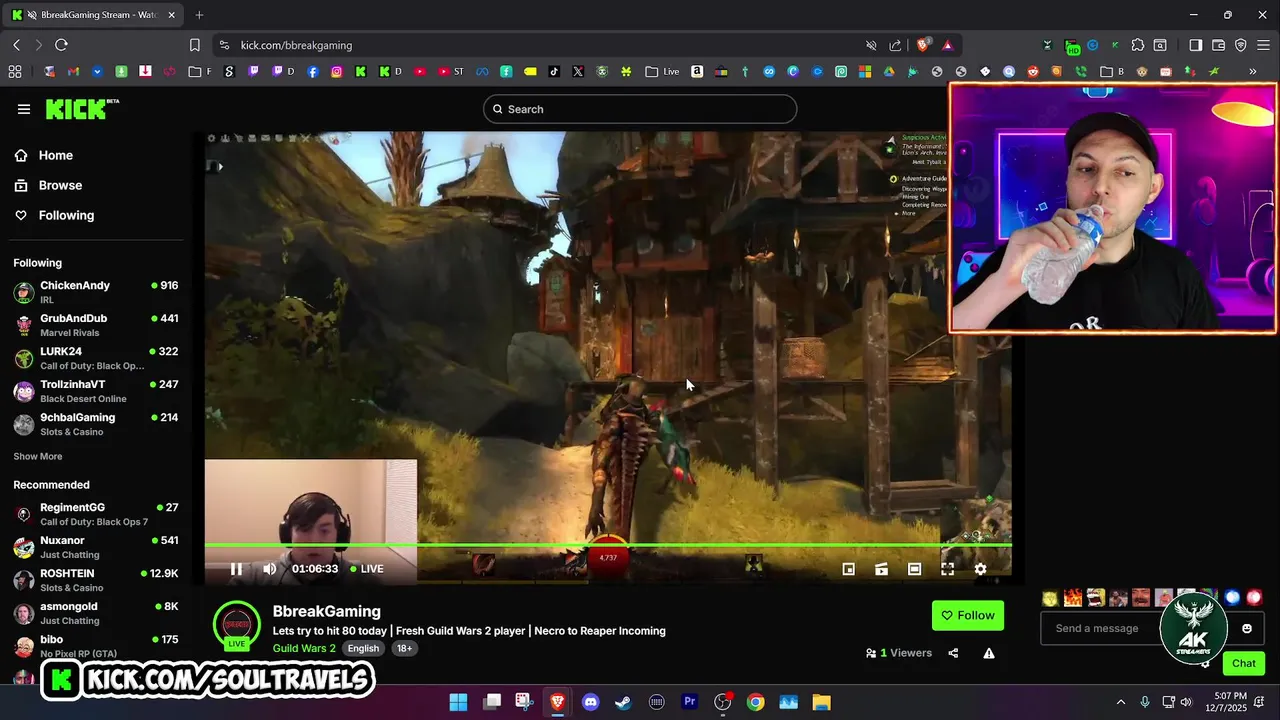Viewport: 1280px width, 720px height.
Task: Open the Brave VPN shield icon
Action: pyautogui.click(x=1241, y=45)
